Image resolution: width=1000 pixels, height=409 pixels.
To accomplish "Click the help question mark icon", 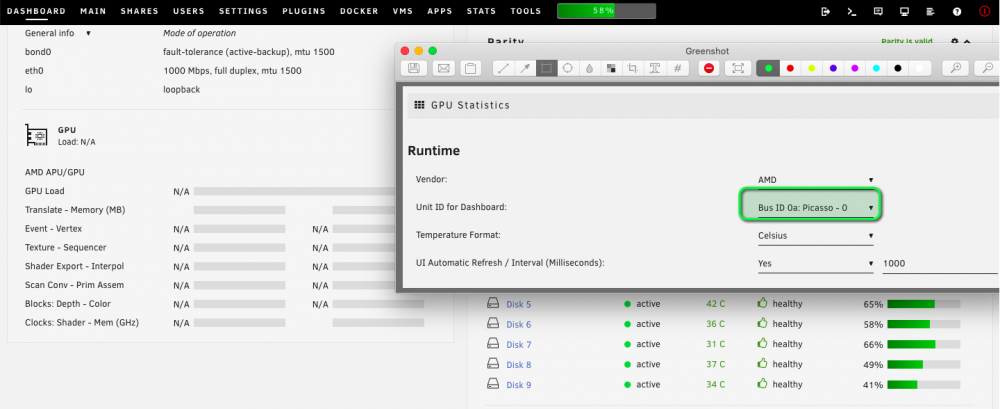I will click(957, 11).
